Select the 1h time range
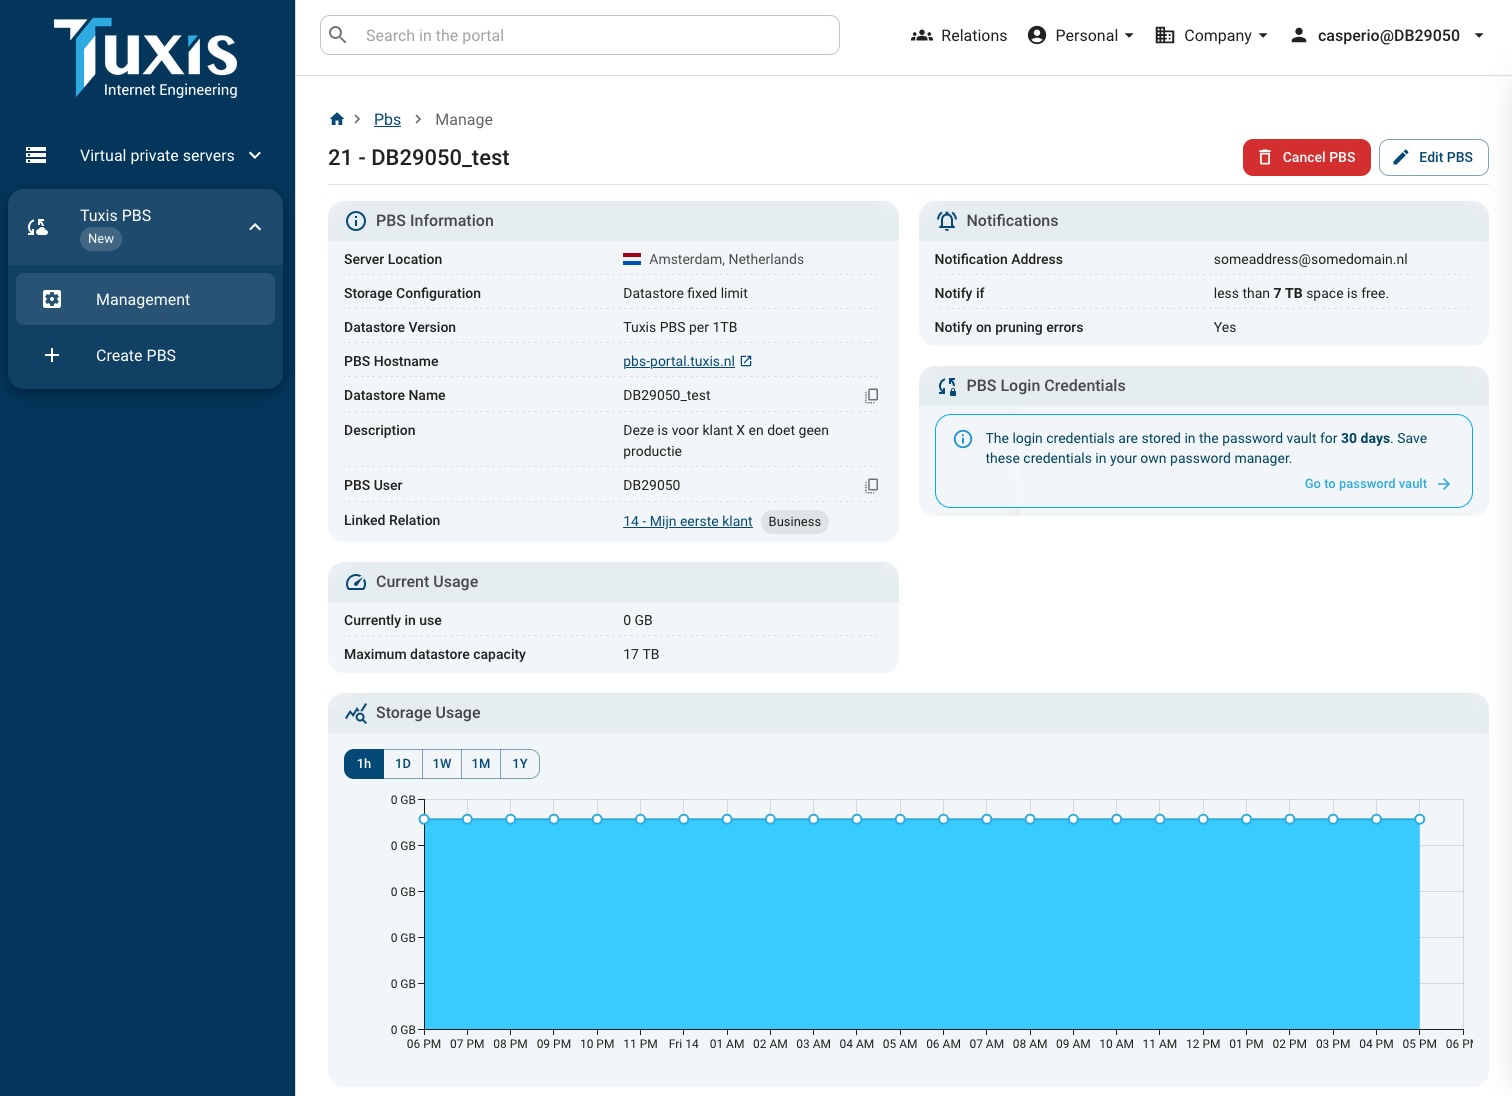 point(364,764)
